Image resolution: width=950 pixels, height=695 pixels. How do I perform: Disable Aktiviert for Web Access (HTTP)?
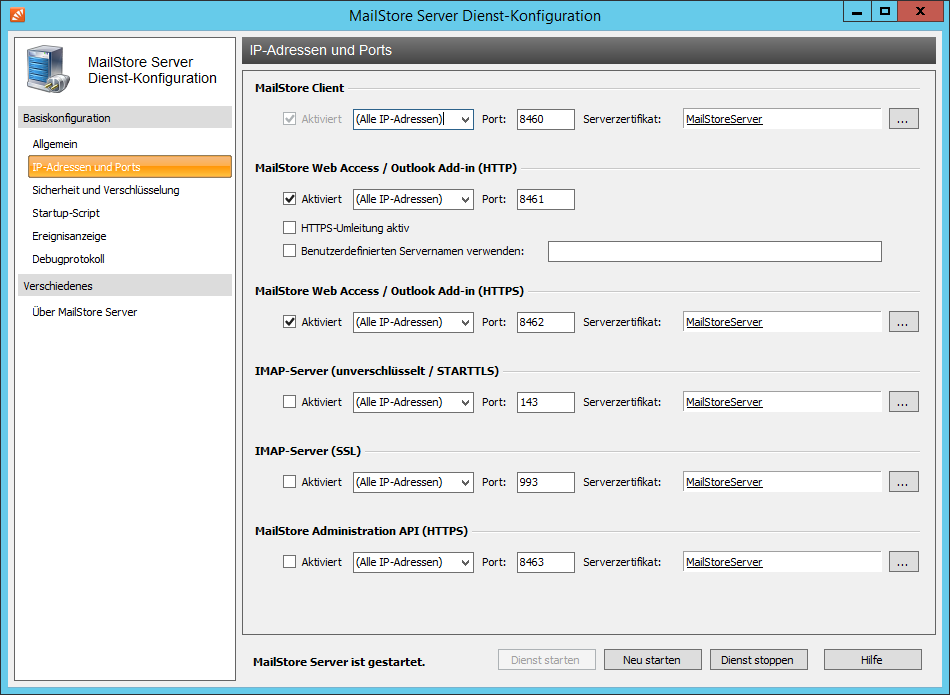[290, 199]
